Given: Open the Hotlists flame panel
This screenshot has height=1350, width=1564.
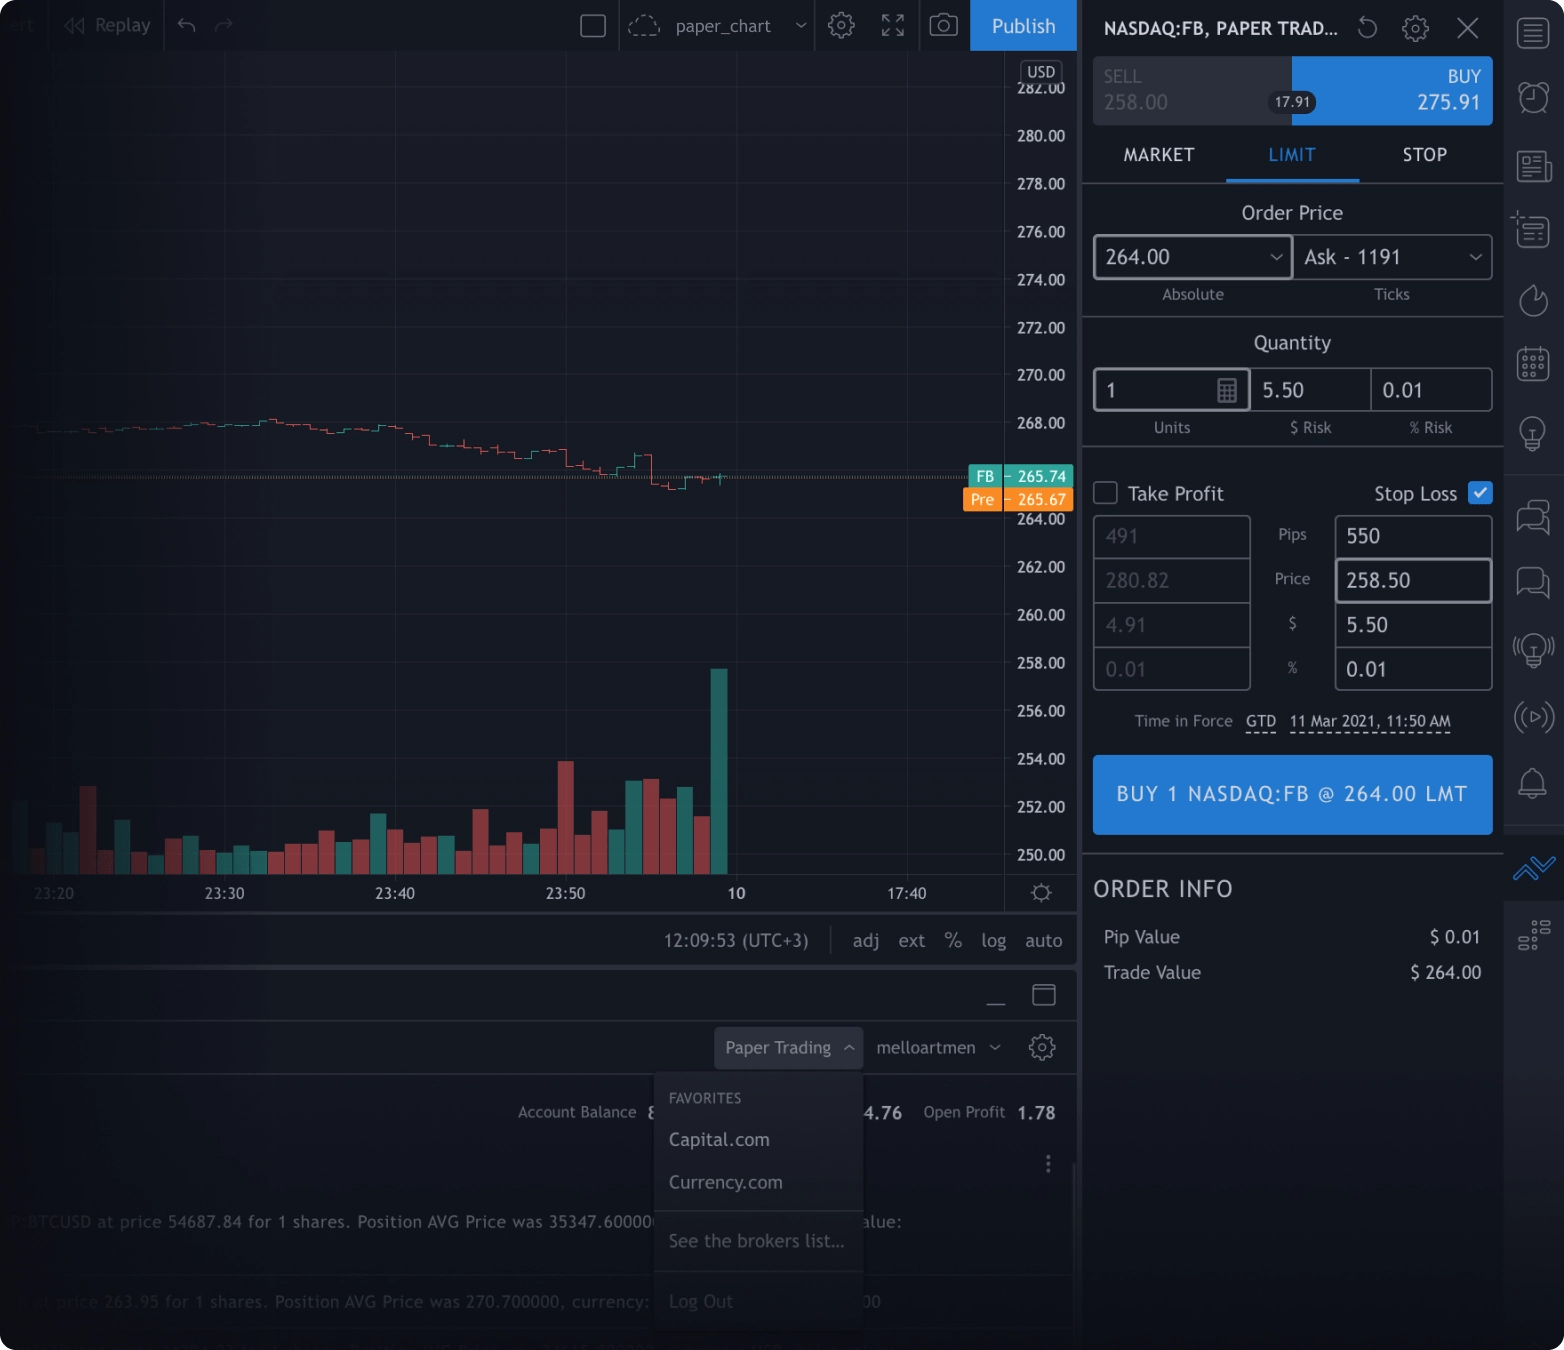Looking at the screenshot, I should click(1532, 300).
